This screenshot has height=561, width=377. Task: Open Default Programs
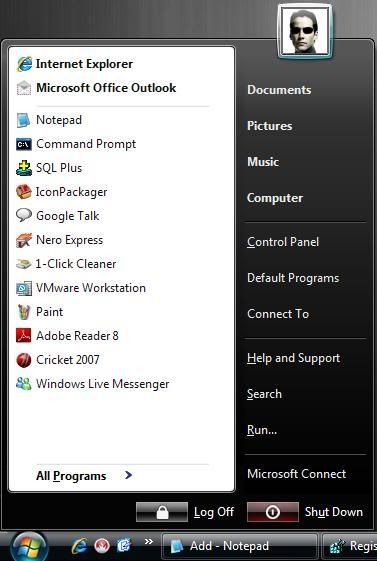[293, 278]
